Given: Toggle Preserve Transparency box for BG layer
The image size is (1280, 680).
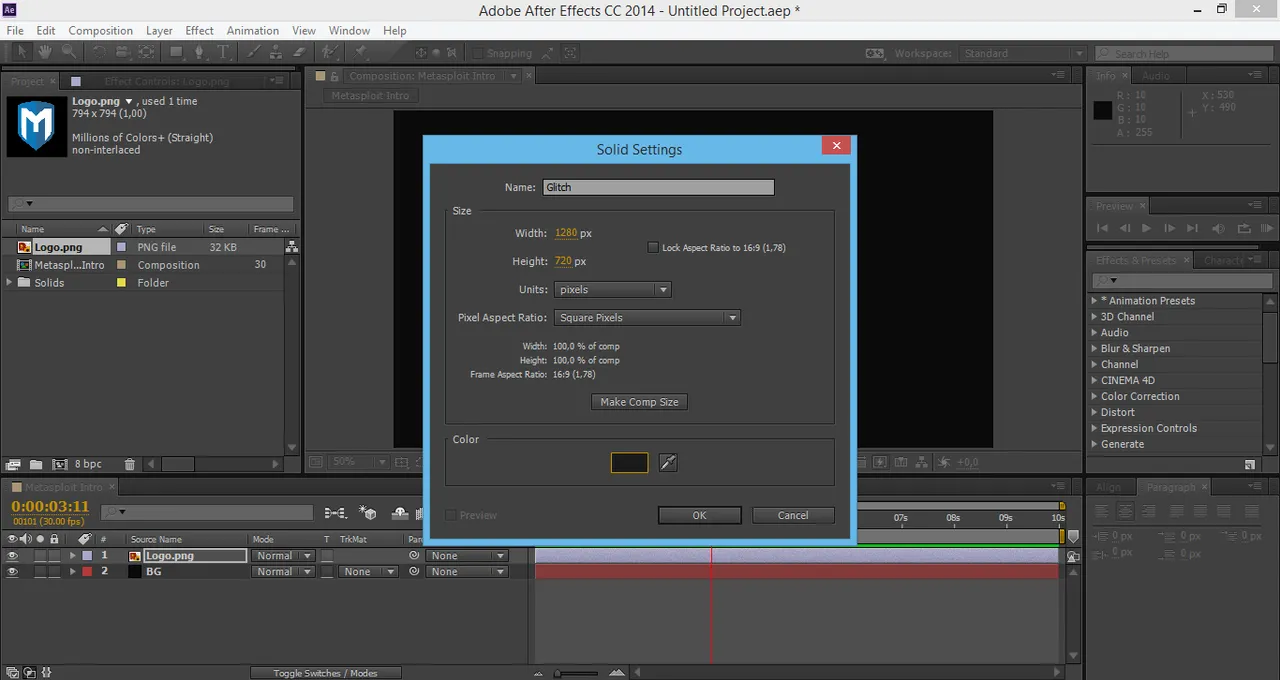Looking at the screenshot, I should (327, 572).
